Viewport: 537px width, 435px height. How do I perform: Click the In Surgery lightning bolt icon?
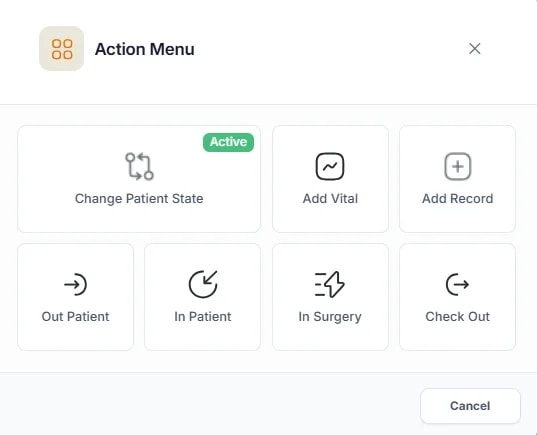pyautogui.click(x=330, y=284)
